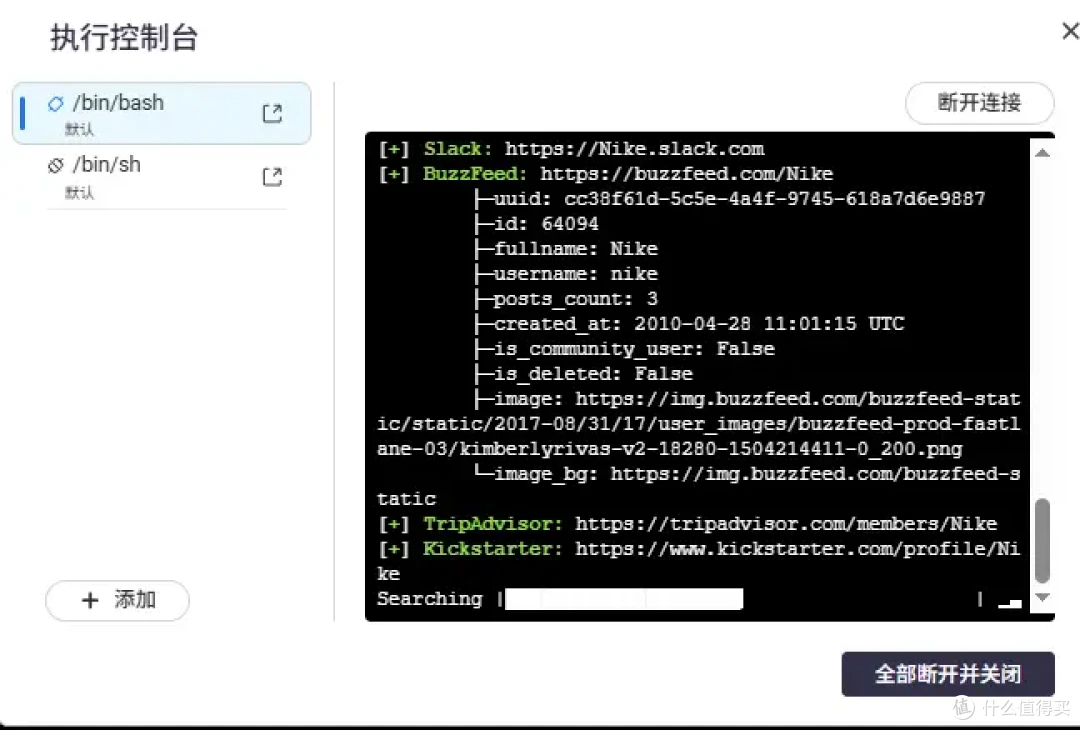This screenshot has width=1080, height=730.
Task: Click the Slack URL line in terminal
Action: [x=572, y=149]
